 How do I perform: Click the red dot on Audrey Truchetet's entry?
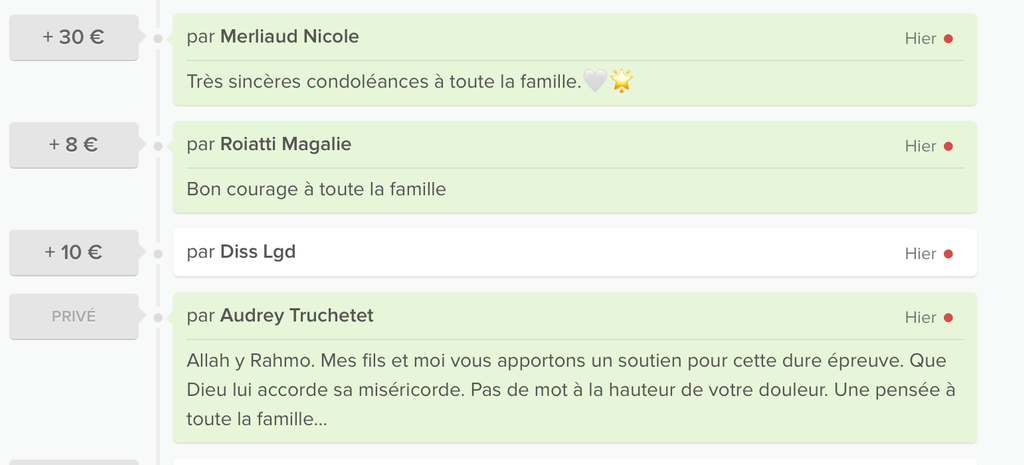(x=948, y=318)
